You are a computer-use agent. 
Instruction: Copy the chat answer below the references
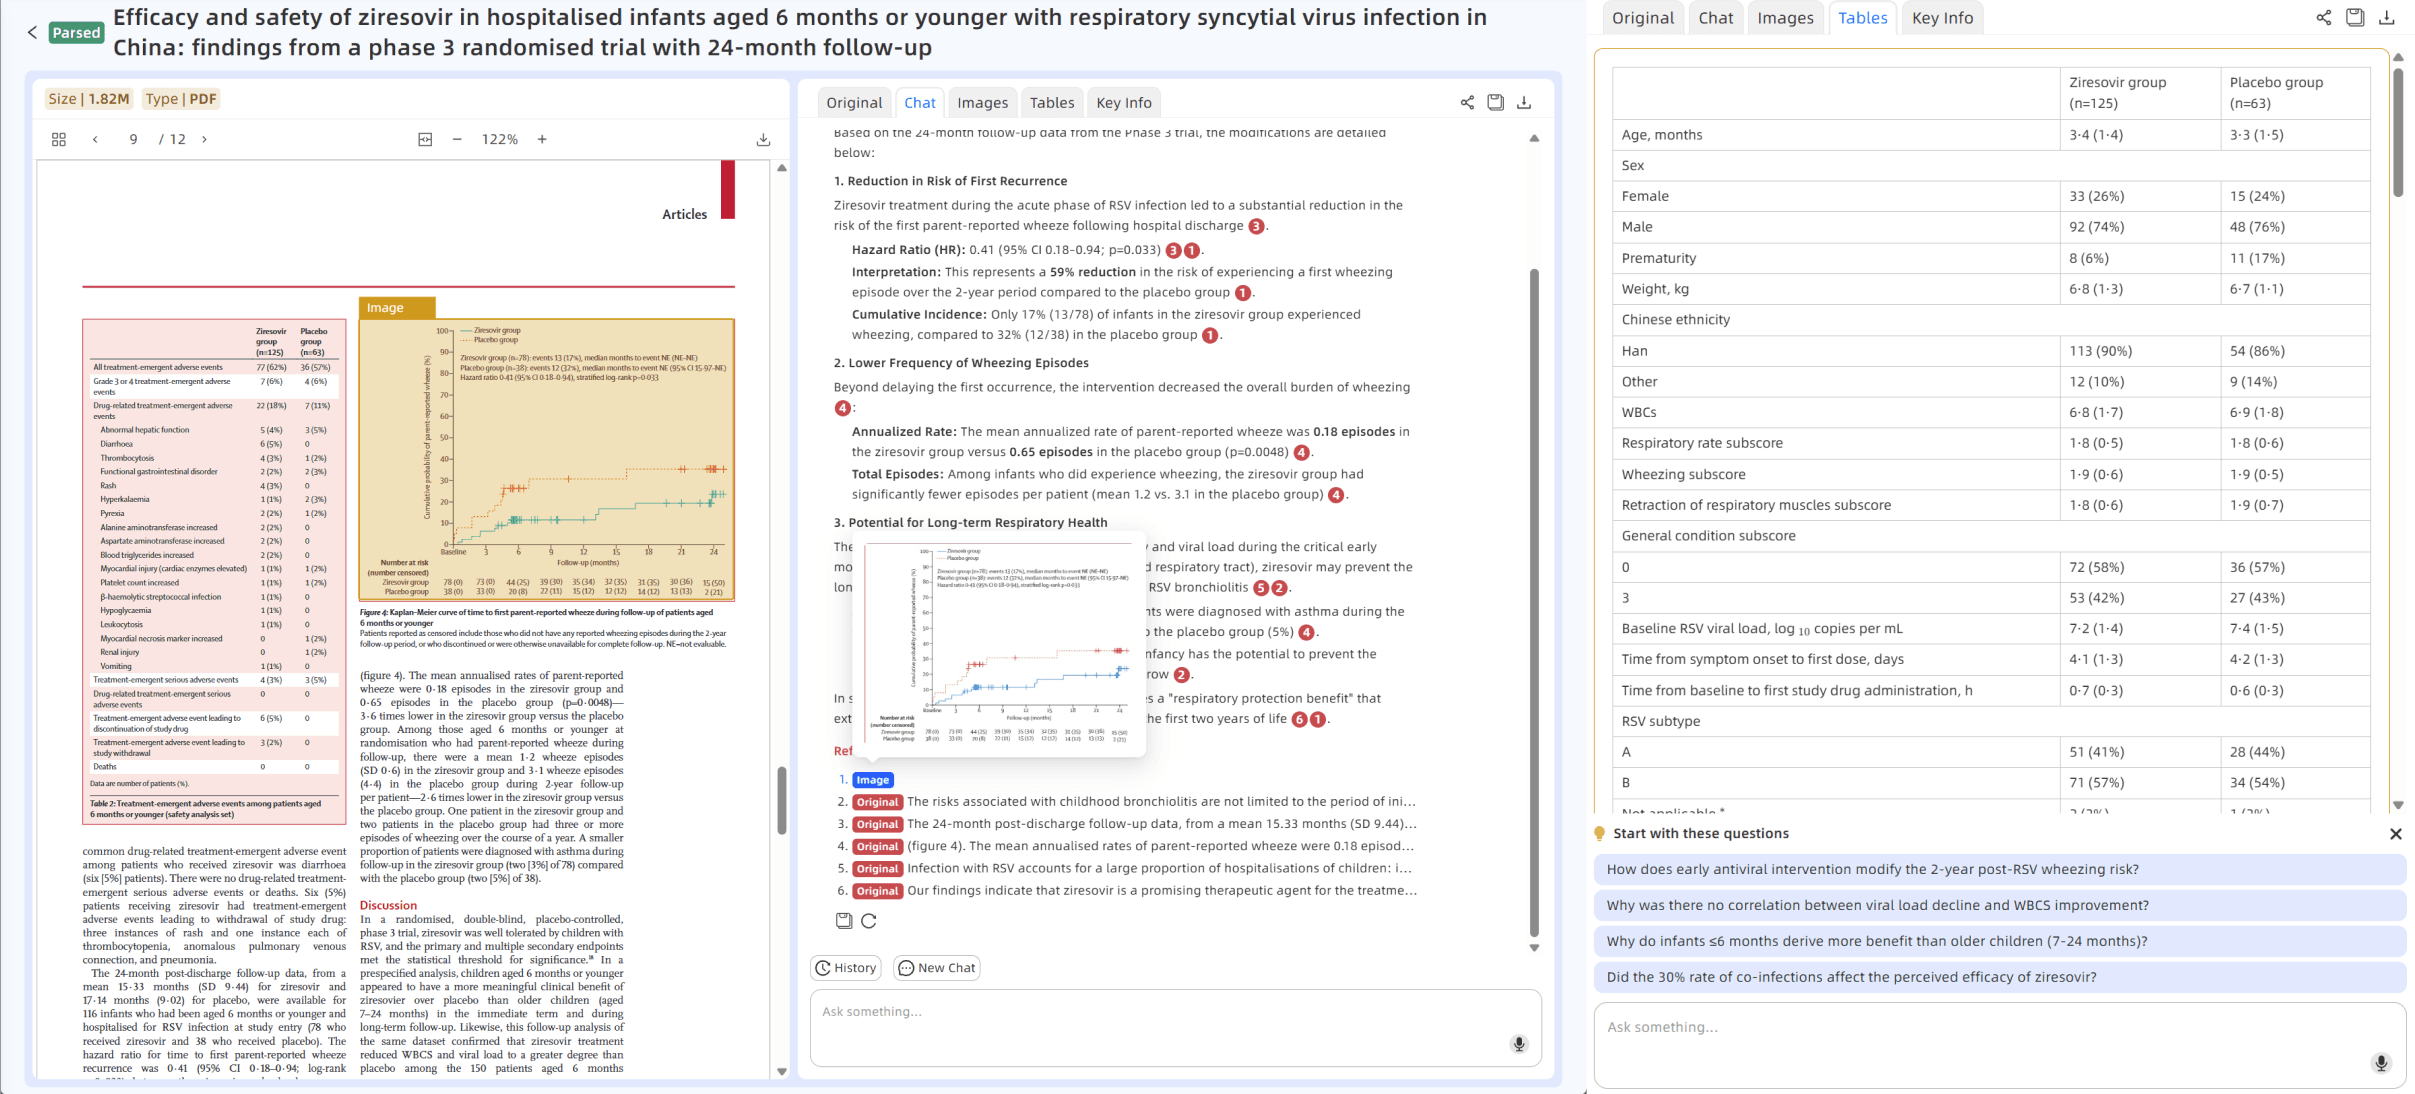click(x=843, y=921)
